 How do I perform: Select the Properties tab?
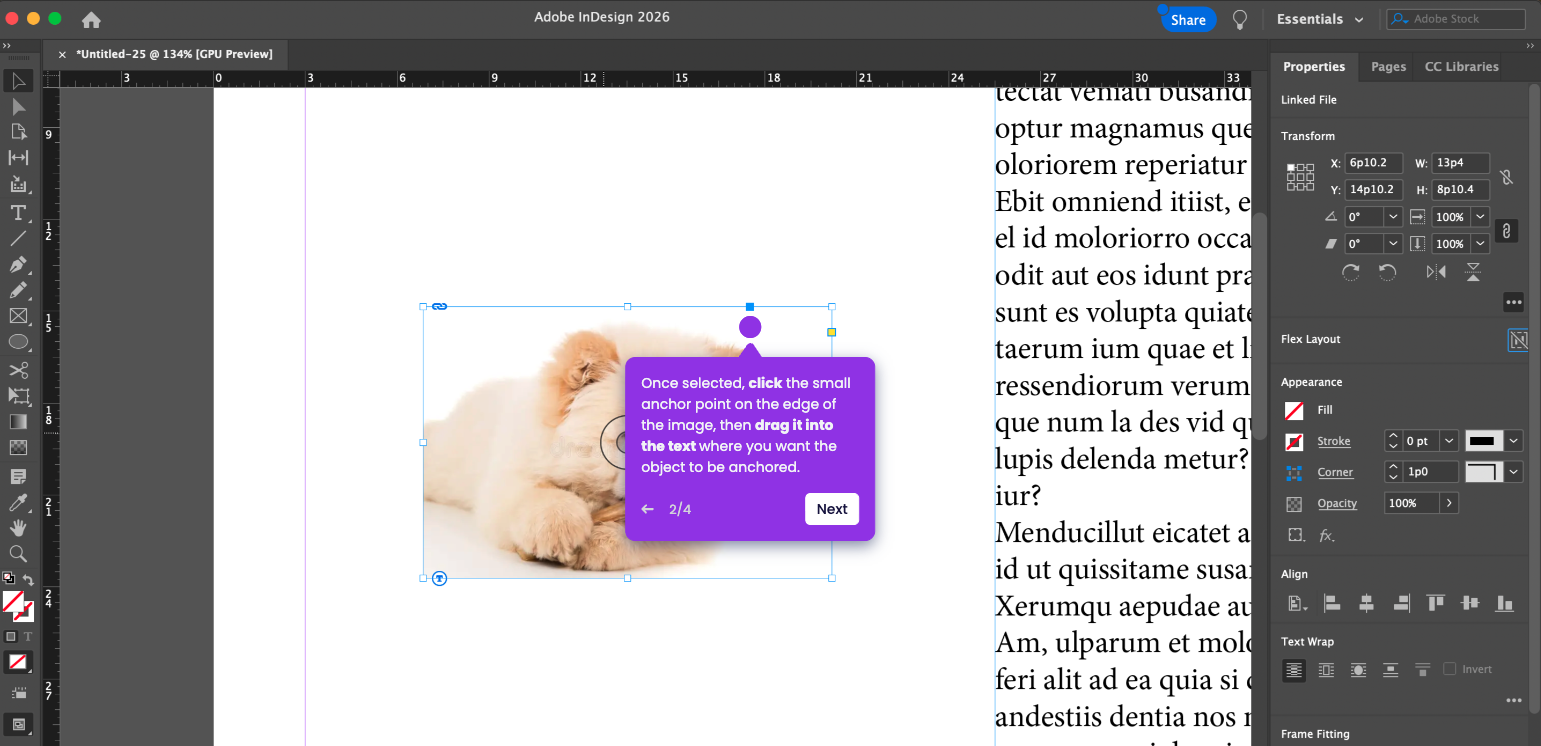1314,67
